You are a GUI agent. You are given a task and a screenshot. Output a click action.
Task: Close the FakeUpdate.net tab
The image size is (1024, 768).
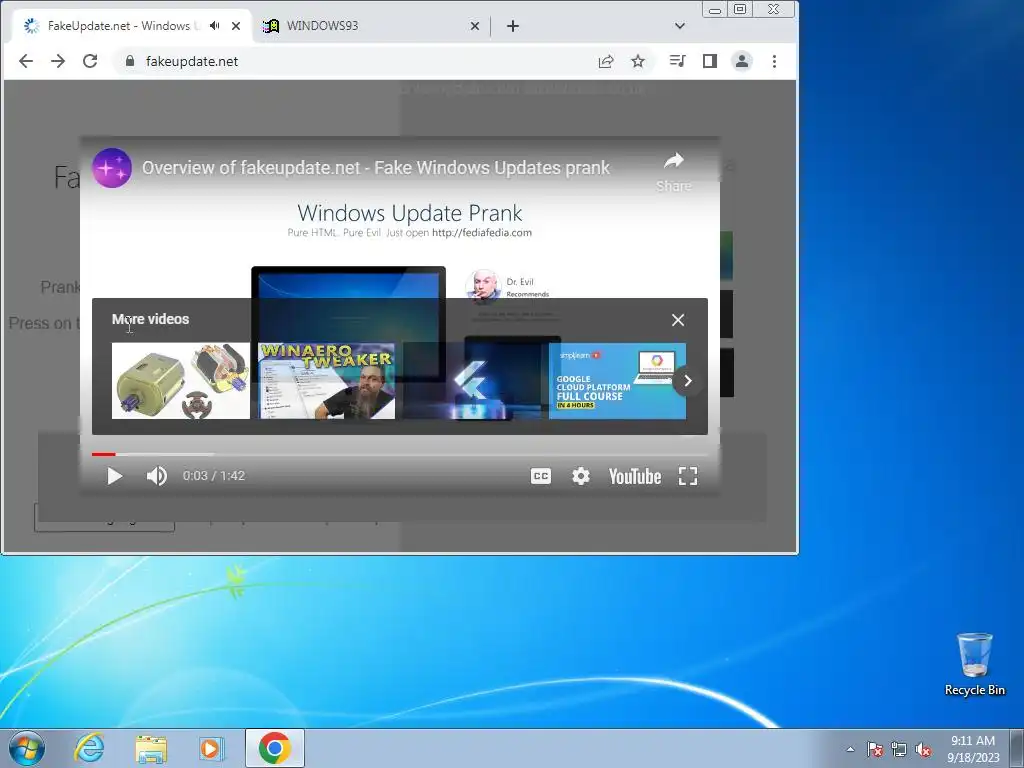coord(236,26)
